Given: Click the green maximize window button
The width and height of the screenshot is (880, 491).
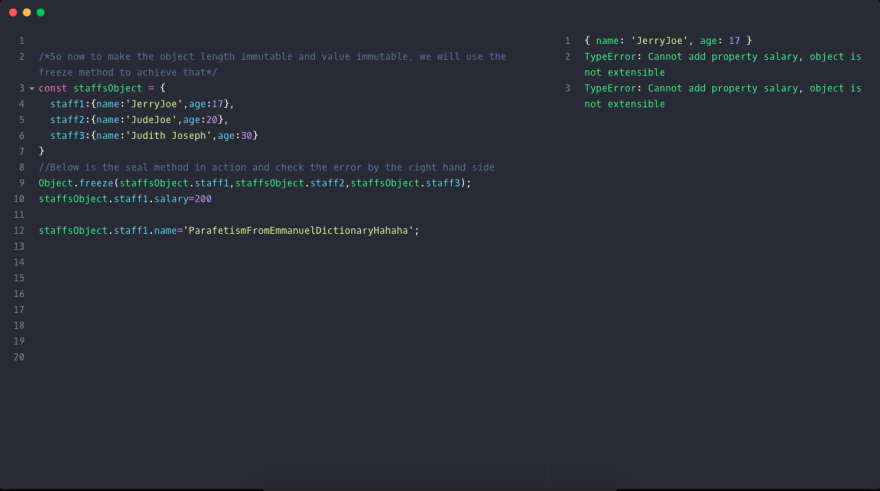Looking at the screenshot, I should [40, 12].
